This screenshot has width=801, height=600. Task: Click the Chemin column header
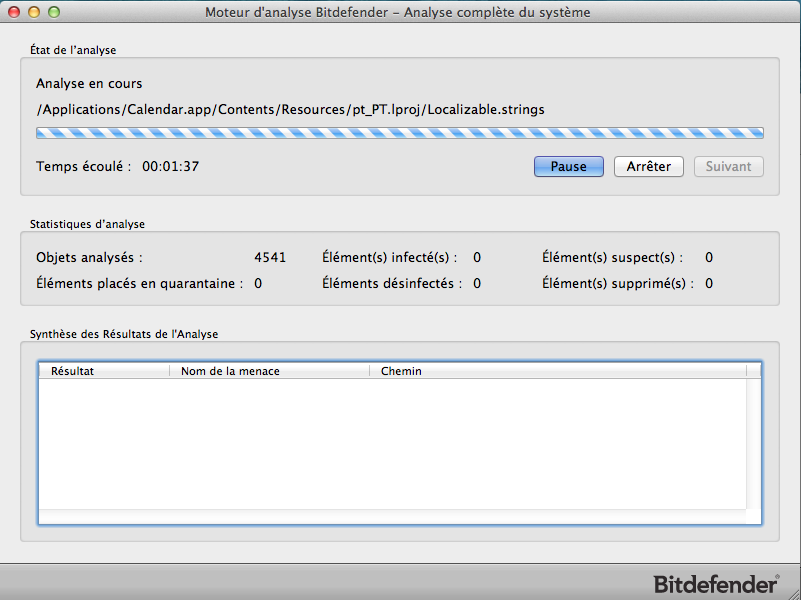tap(558, 371)
